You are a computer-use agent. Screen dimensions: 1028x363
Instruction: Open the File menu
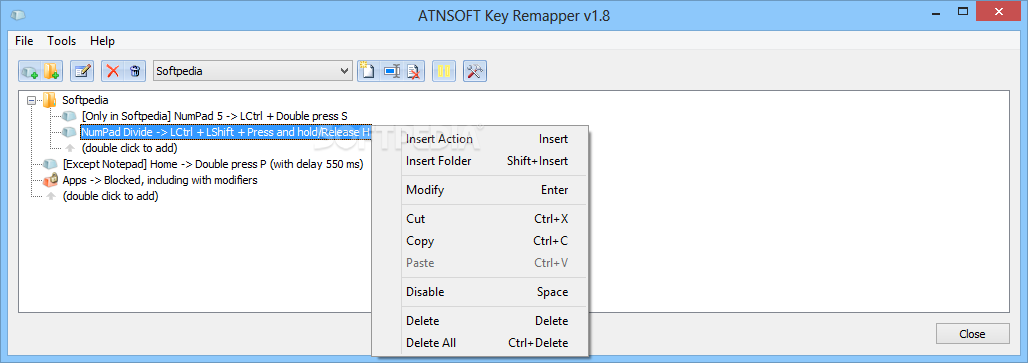coord(24,41)
